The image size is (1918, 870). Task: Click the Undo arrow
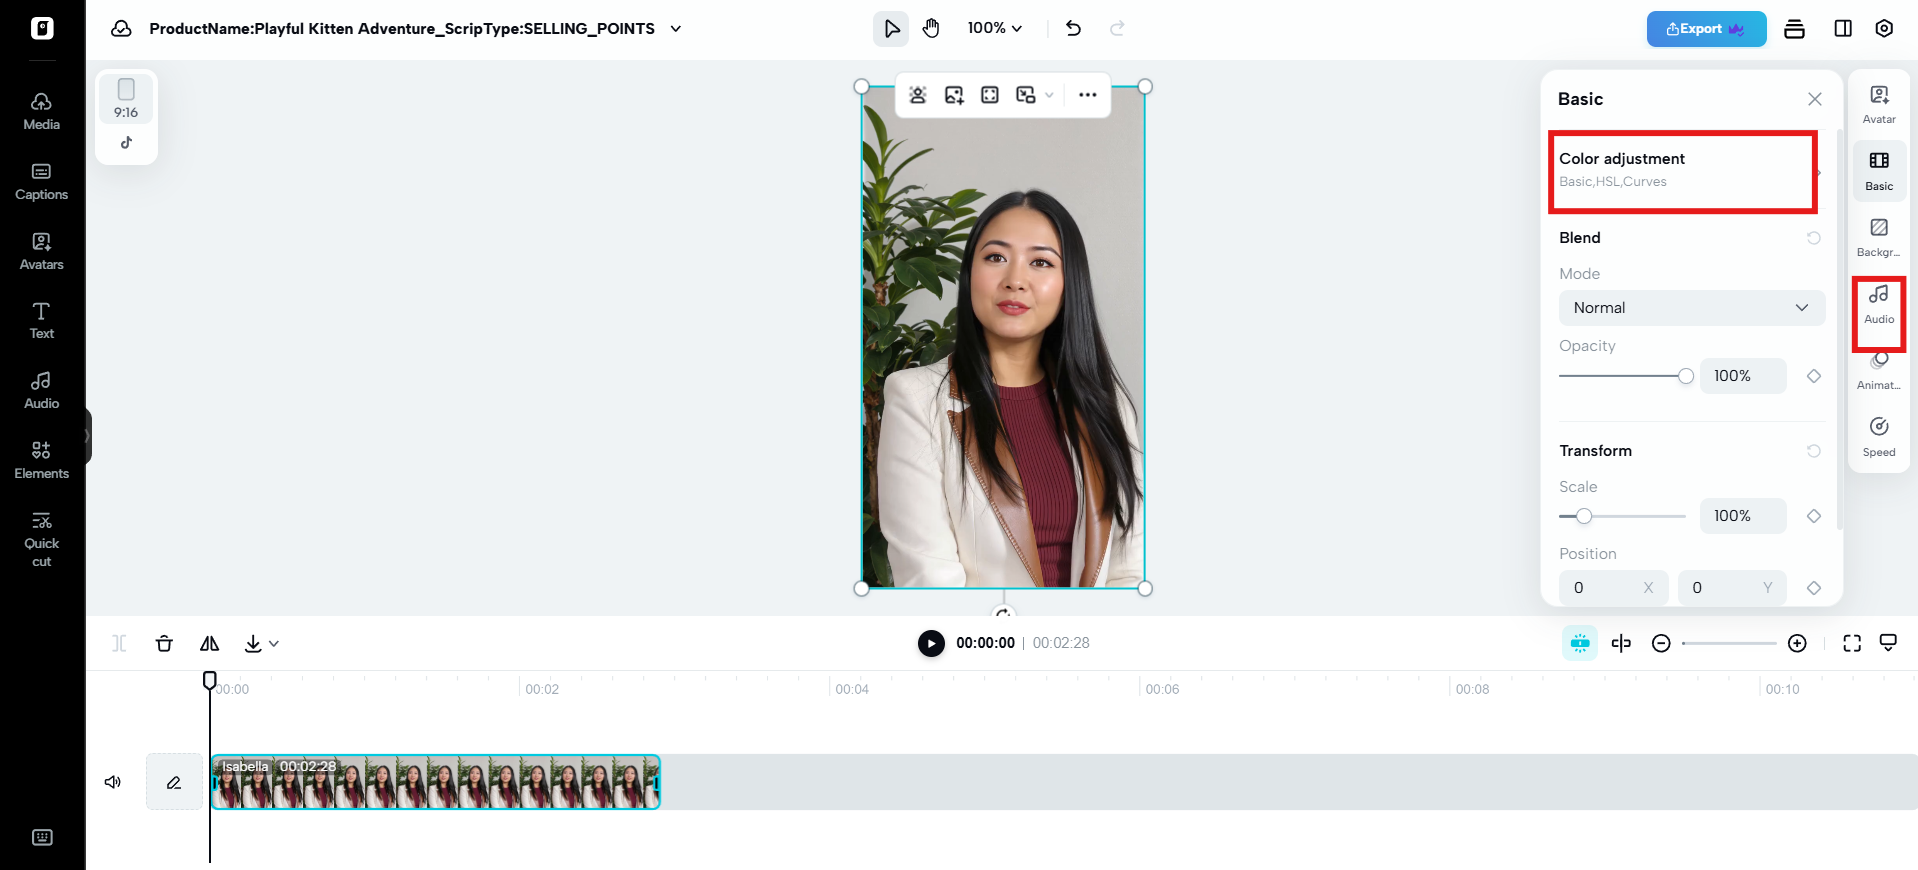1073,28
